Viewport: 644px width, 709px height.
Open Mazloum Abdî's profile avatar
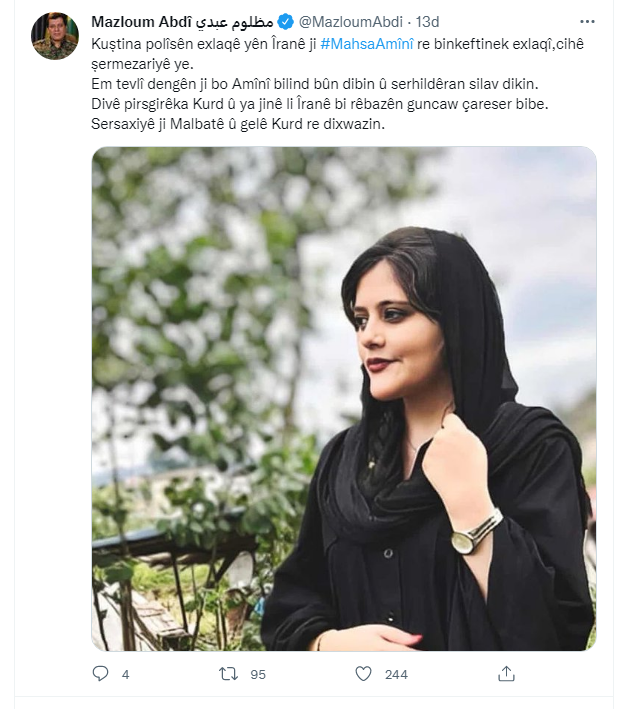54,37
